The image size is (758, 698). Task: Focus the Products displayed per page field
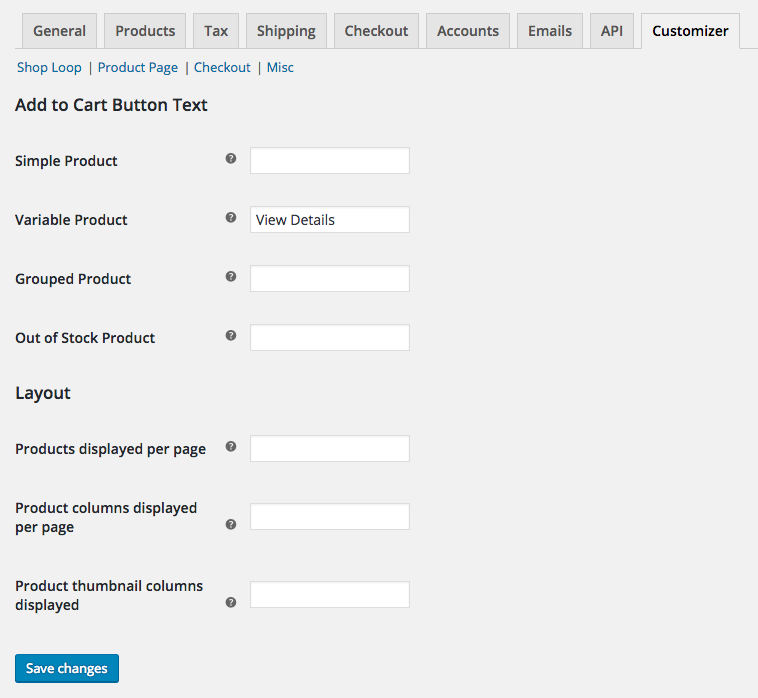[x=330, y=449]
